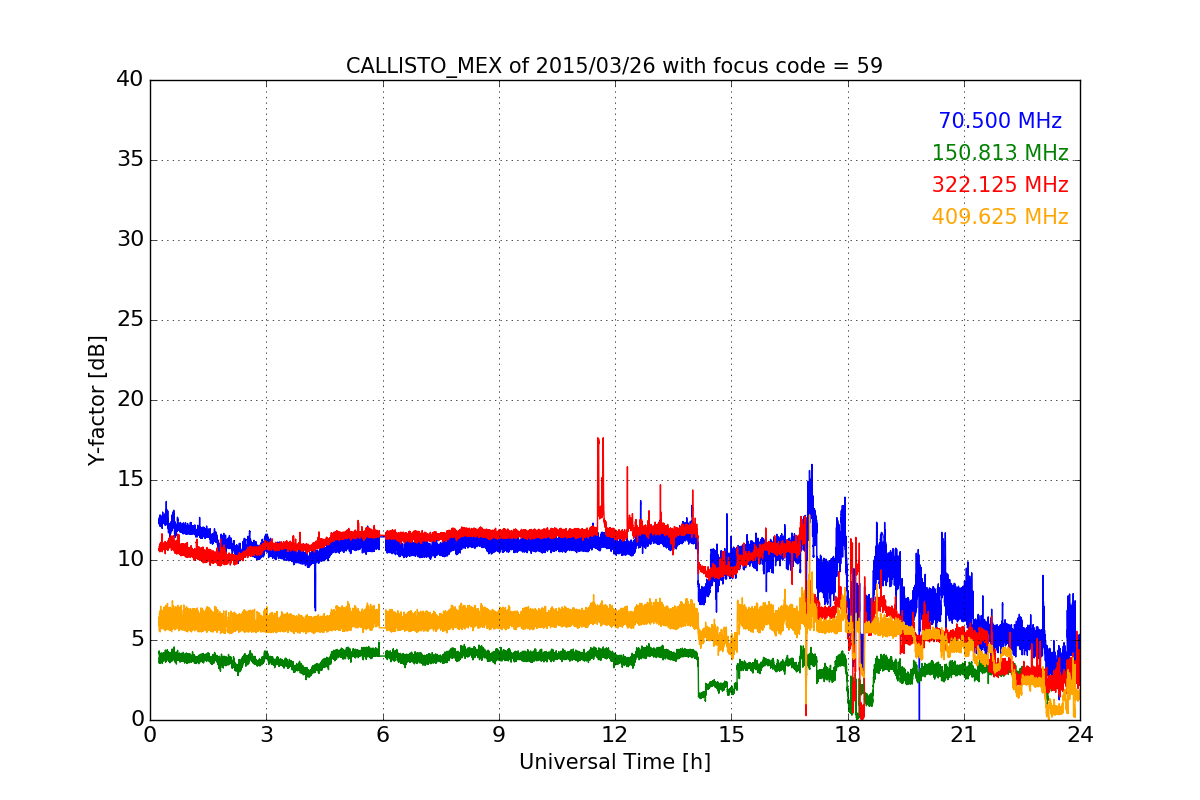Click the x-axis tick label 18
The image size is (1200, 800).
pos(847,734)
